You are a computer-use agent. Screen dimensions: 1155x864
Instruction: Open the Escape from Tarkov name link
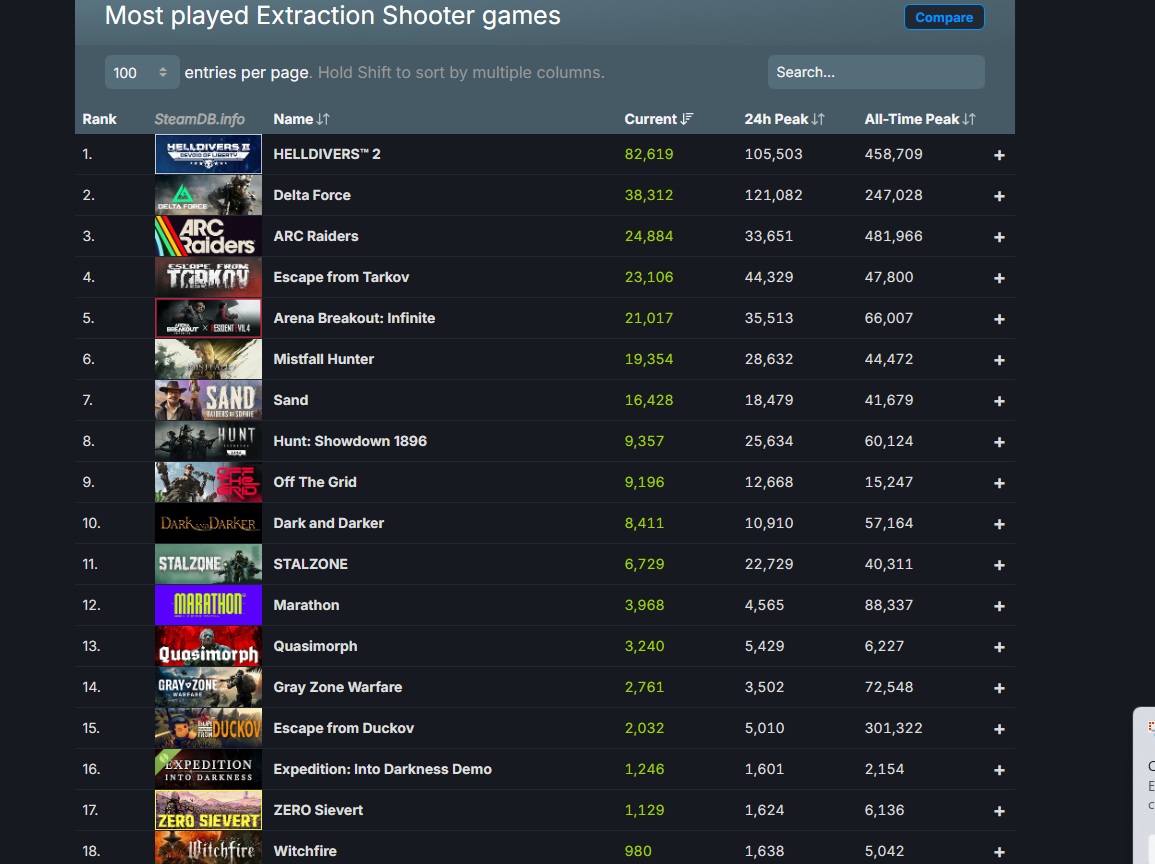click(341, 277)
